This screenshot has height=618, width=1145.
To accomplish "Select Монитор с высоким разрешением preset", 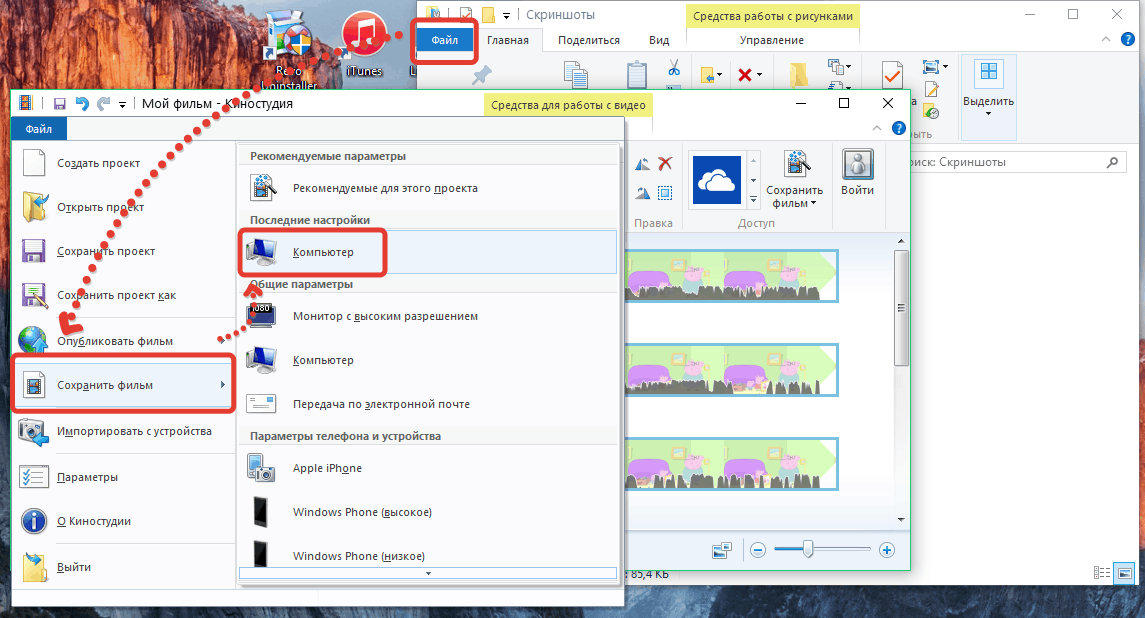I will tap(428, 316).
